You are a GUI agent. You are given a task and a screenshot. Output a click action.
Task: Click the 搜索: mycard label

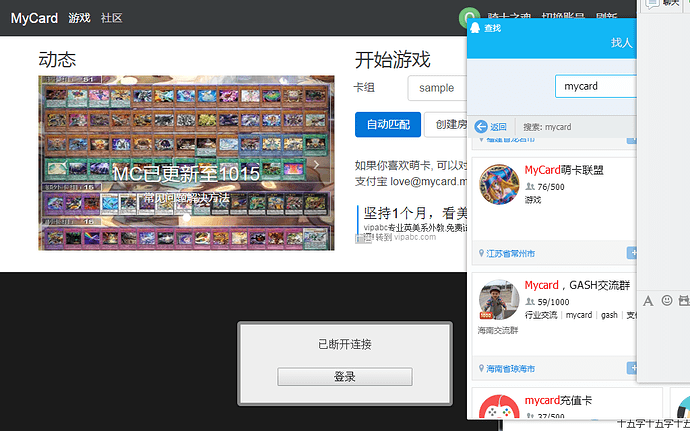click(547, 127)
